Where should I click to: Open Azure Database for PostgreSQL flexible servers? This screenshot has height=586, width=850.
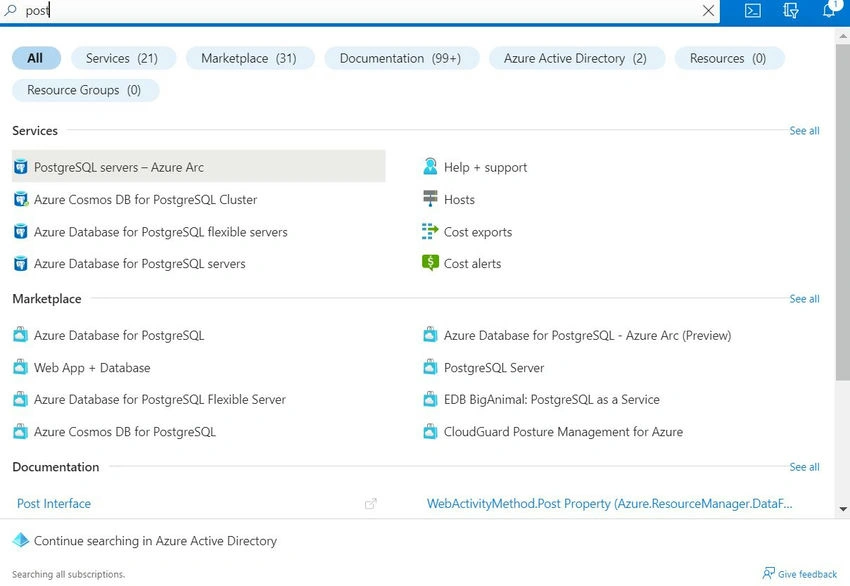pos(160,232)
